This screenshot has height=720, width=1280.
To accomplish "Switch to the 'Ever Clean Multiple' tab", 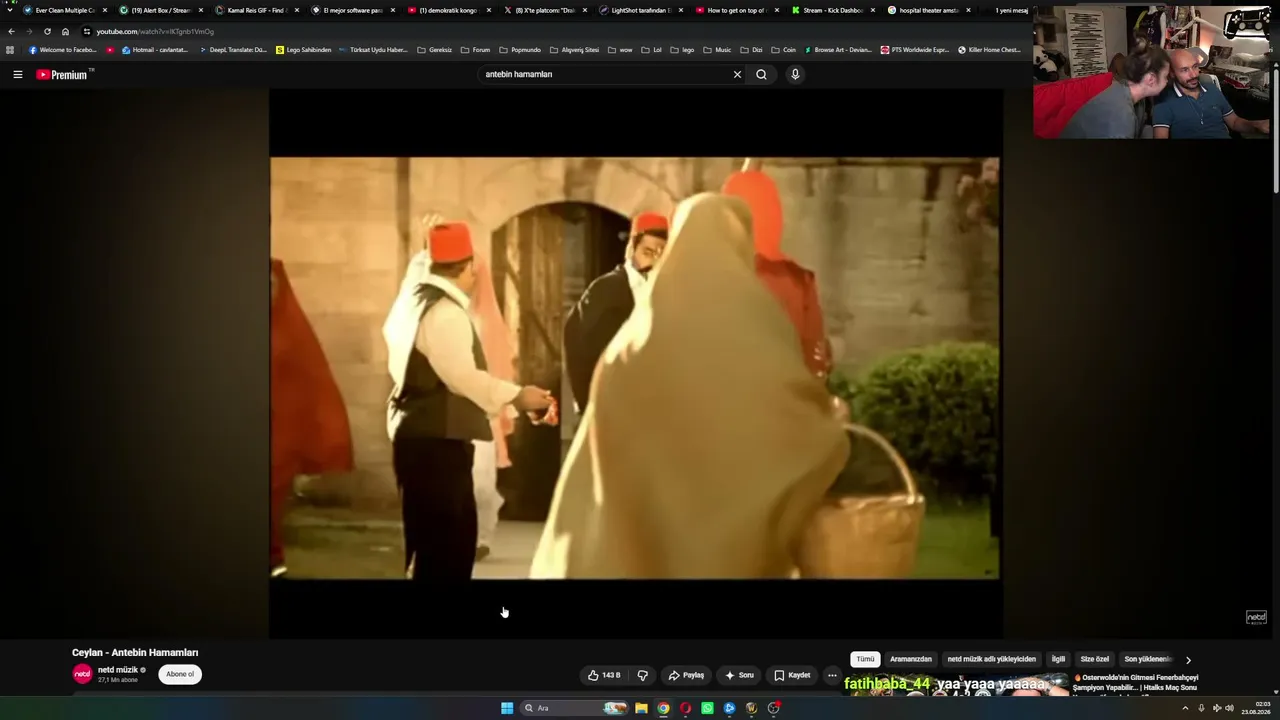I will click(x=64, y=10).
